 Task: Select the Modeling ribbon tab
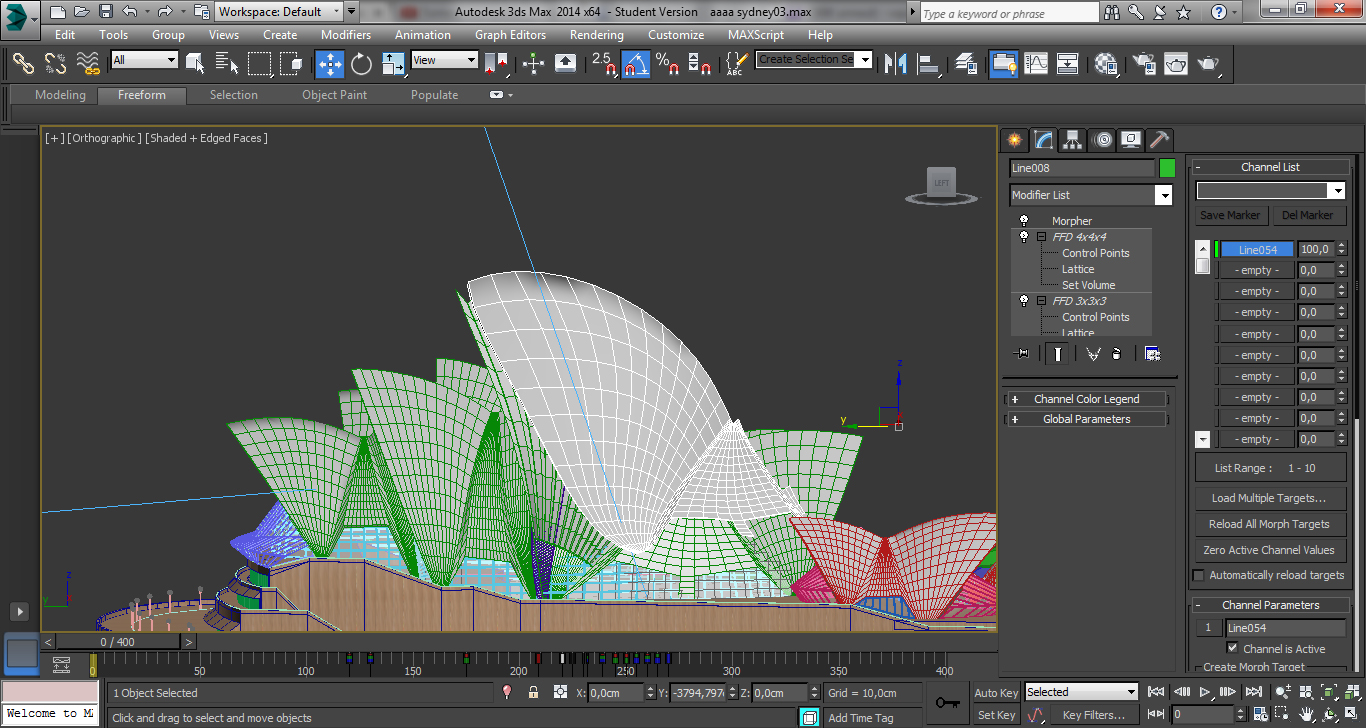(60, 95)
